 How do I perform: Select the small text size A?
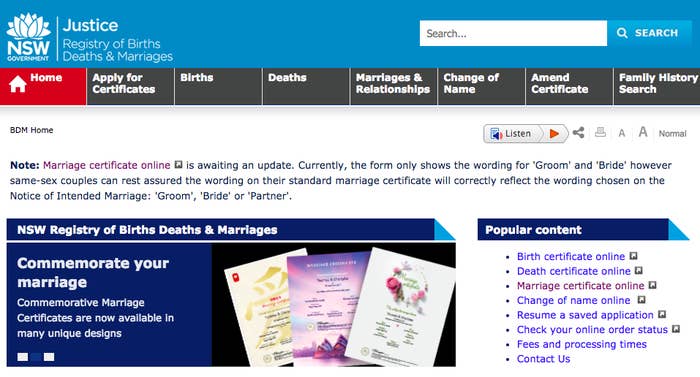point(621,134)
